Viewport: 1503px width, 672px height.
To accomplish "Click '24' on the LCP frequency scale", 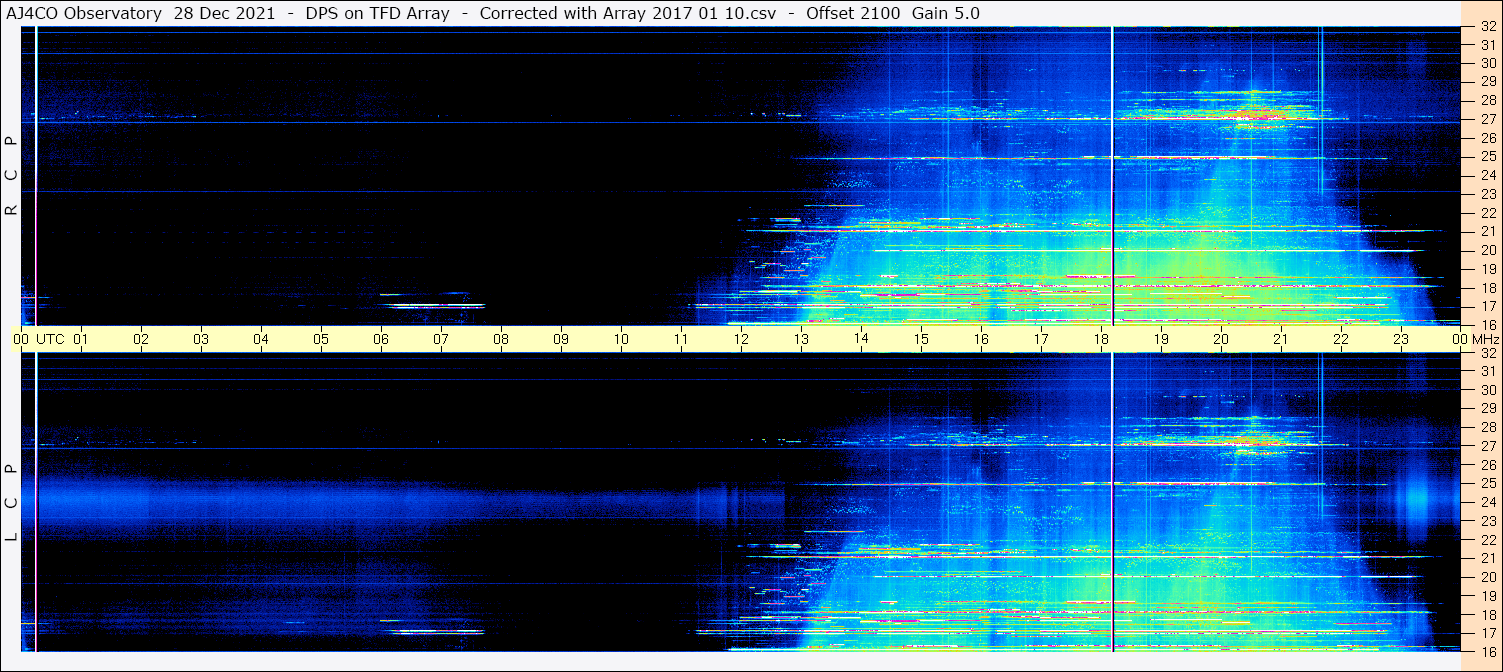I will point(1487,502).
